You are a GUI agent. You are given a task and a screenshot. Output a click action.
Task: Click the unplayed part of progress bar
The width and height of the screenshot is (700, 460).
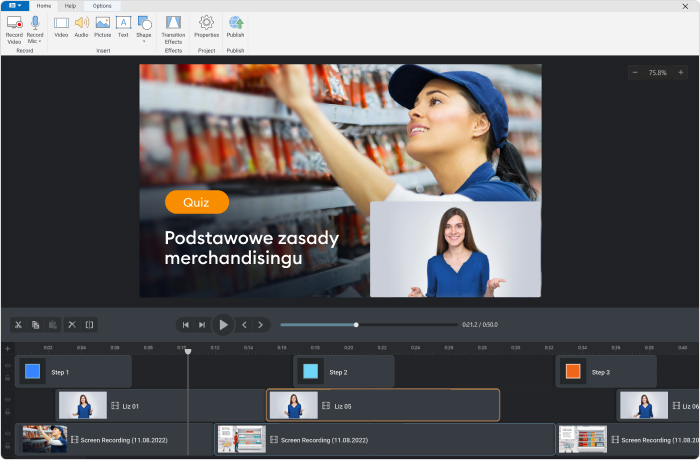[408, 325]
